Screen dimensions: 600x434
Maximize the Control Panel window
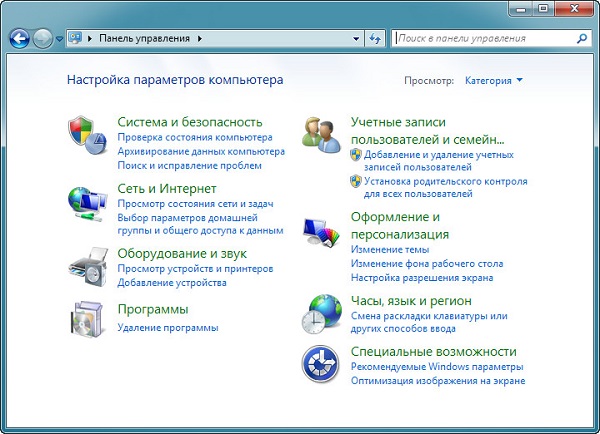tap(543, 8)
